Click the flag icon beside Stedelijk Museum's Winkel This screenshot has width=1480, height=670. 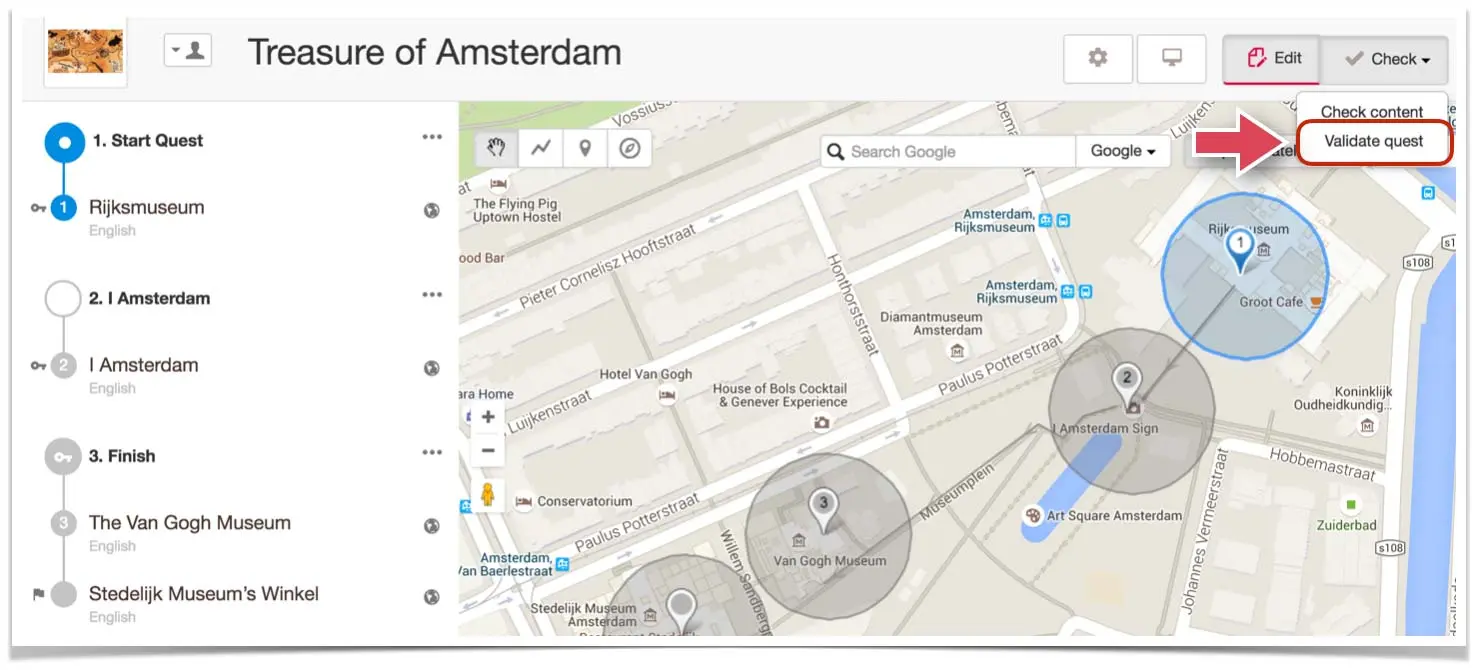38,594
